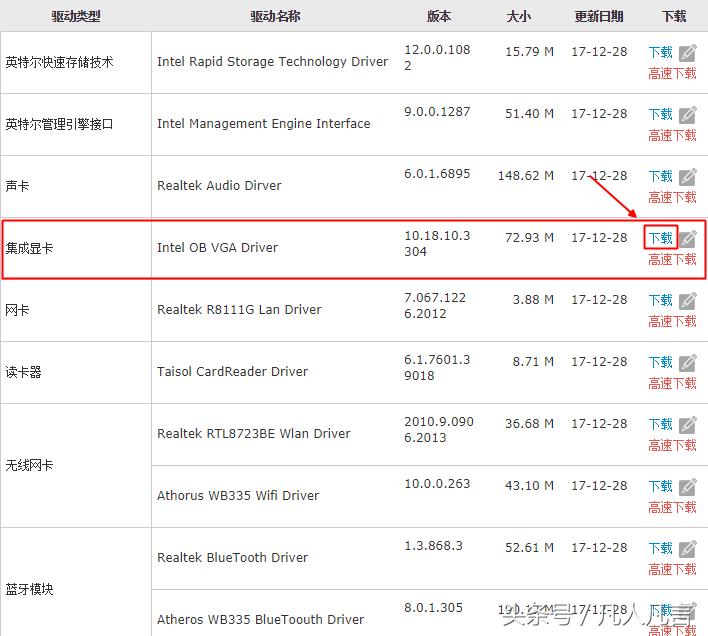Click edit pencil icon for Realtek R8111G Lan Driver

[688, 301]
